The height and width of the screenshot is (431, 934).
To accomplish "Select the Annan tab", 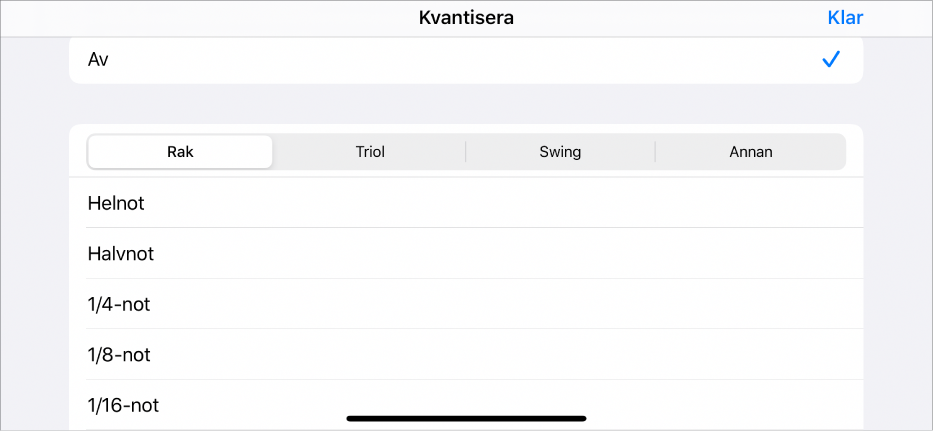I will click(750, 152).
